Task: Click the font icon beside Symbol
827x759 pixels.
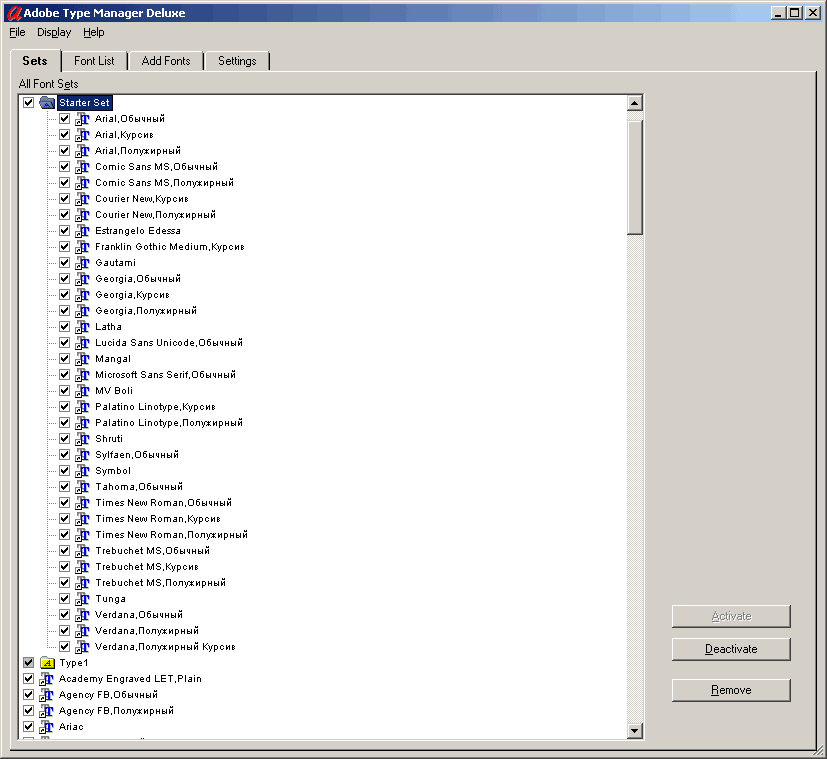Action: [x=82, y=470]
